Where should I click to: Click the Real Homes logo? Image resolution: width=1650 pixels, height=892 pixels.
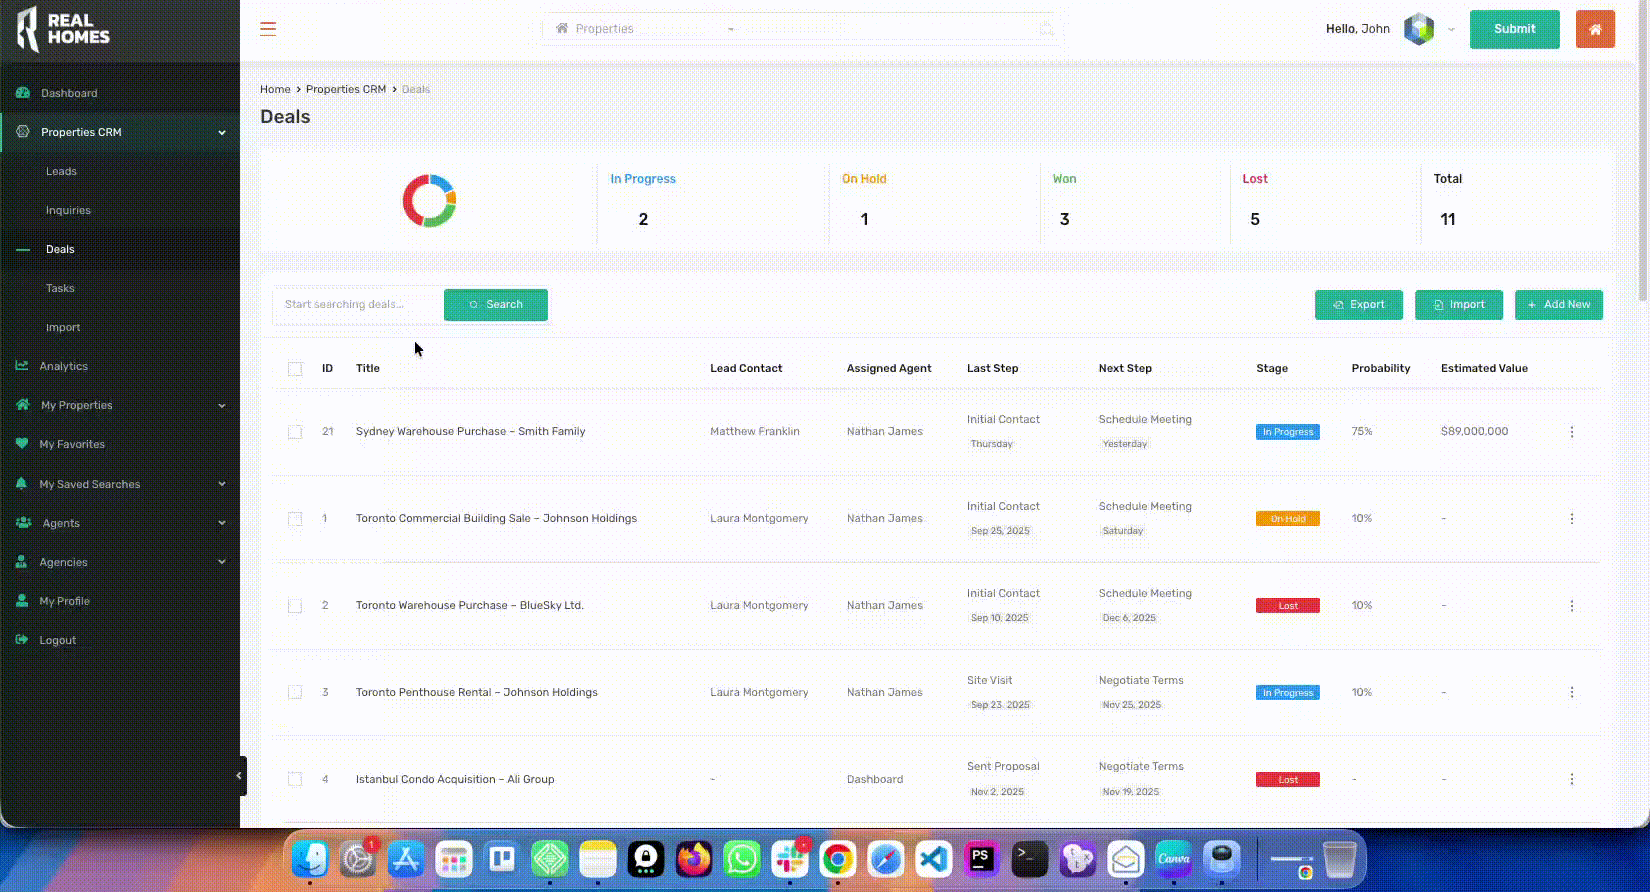64,29
